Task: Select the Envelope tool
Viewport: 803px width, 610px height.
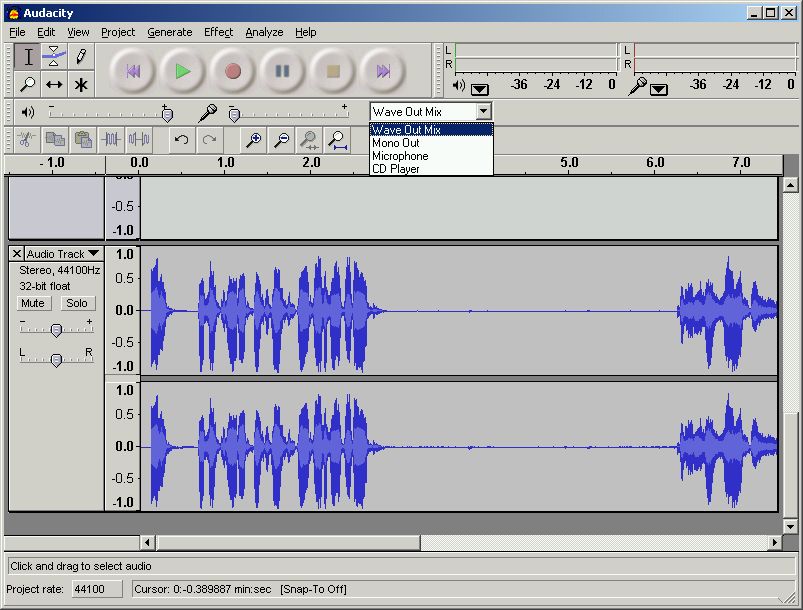Action: 54,57
